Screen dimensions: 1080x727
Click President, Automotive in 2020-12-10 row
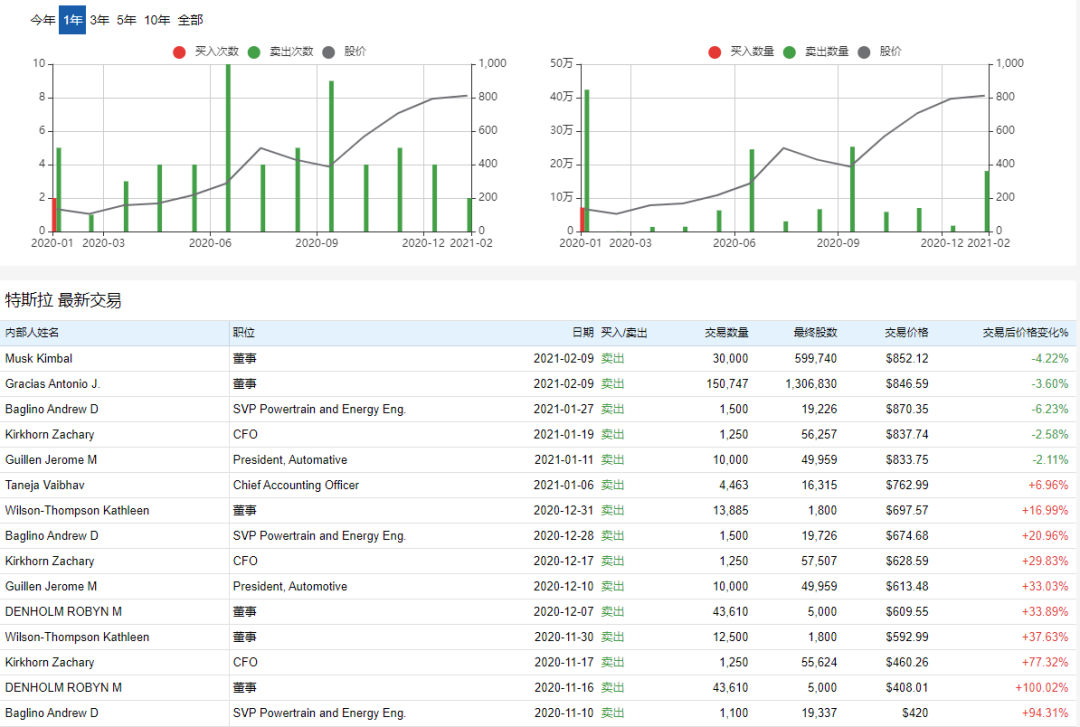[290, 586]
